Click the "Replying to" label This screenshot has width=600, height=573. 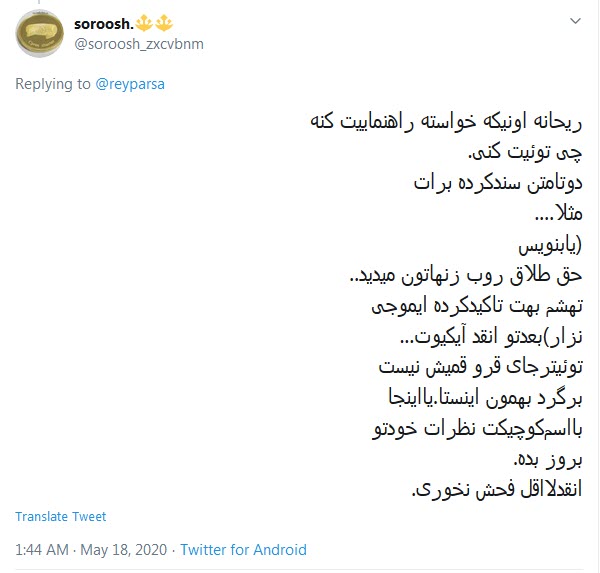(54, 84)
